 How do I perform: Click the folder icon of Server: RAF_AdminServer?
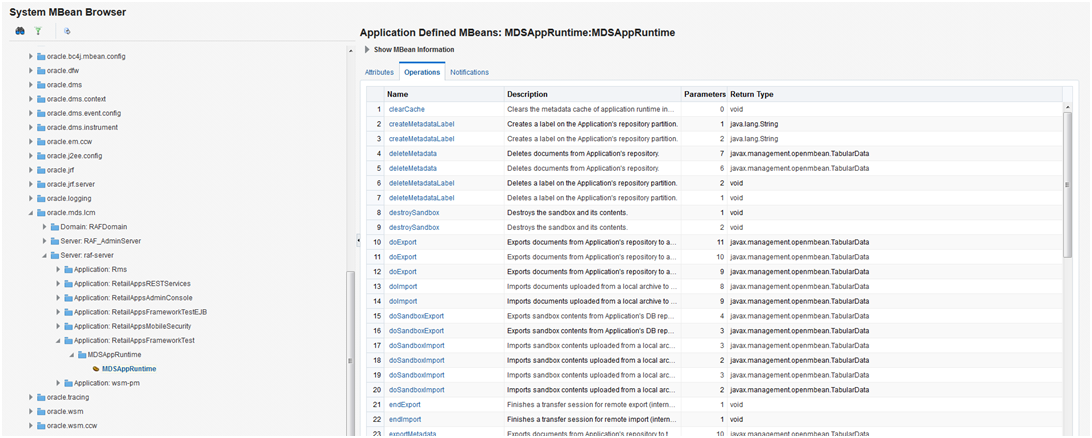pyautogui.click(x=55, y=241)
